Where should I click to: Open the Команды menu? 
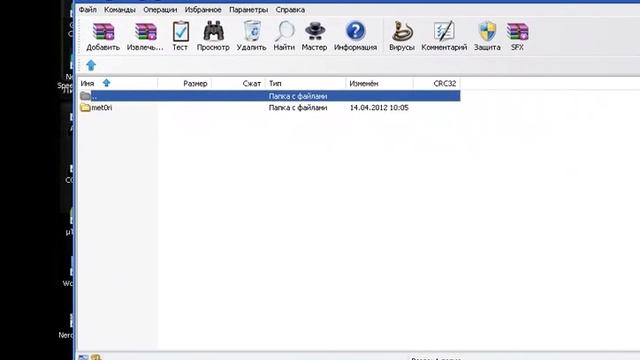pyautogui.click(x=120, y=9)
